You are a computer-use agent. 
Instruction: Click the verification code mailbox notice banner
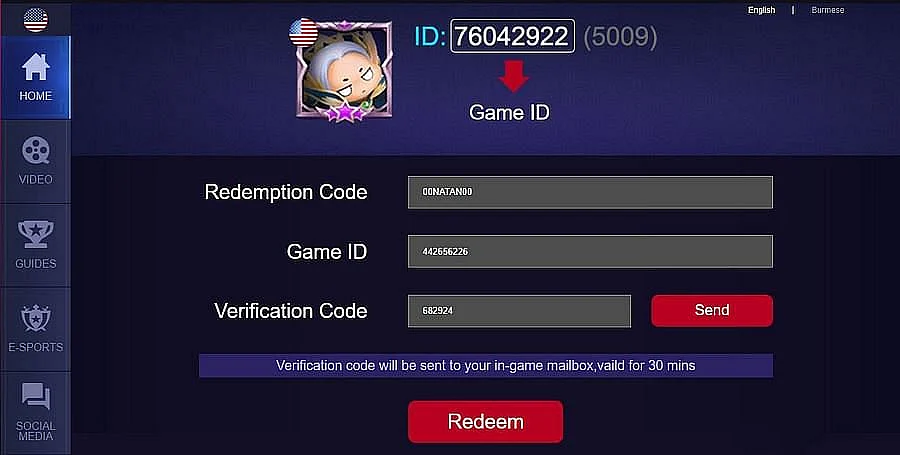pyautogui.click(x=486, y=365)
